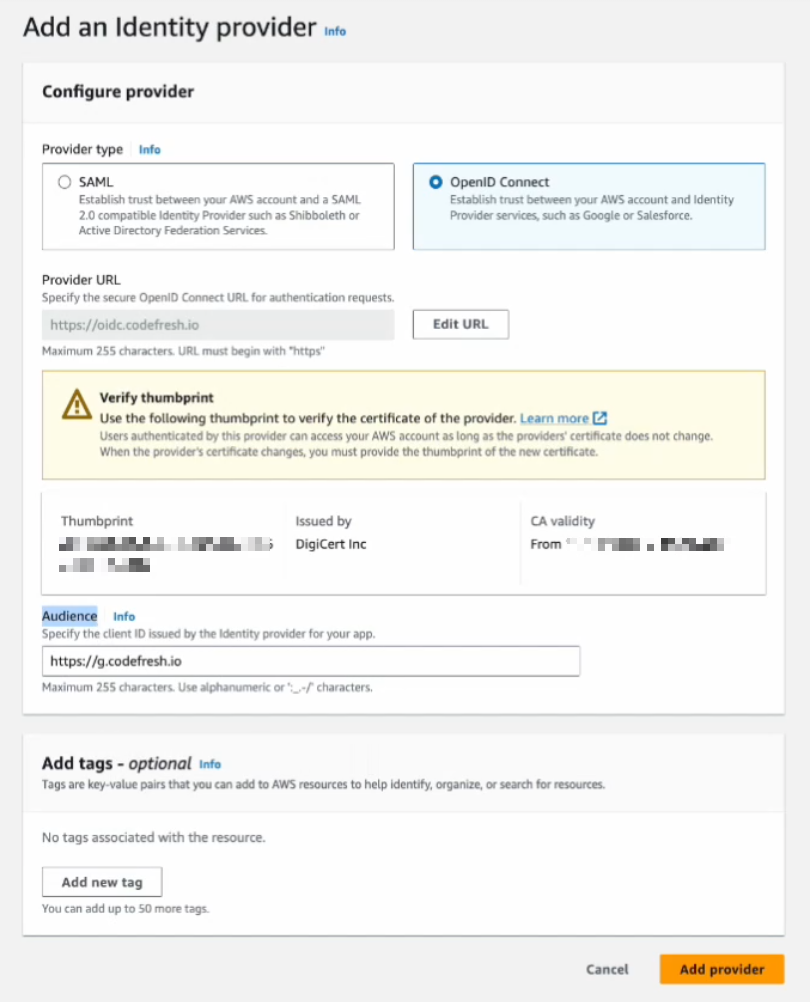Cancel adding the identity provider
Image resolution: width=810 pixels, height=1002 pixels.
607,969
